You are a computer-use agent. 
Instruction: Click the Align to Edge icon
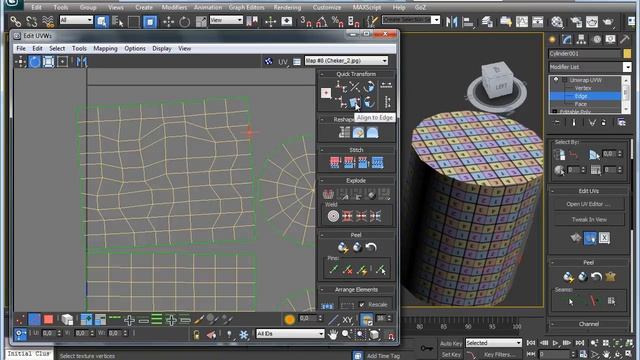[x=354, y=102]
